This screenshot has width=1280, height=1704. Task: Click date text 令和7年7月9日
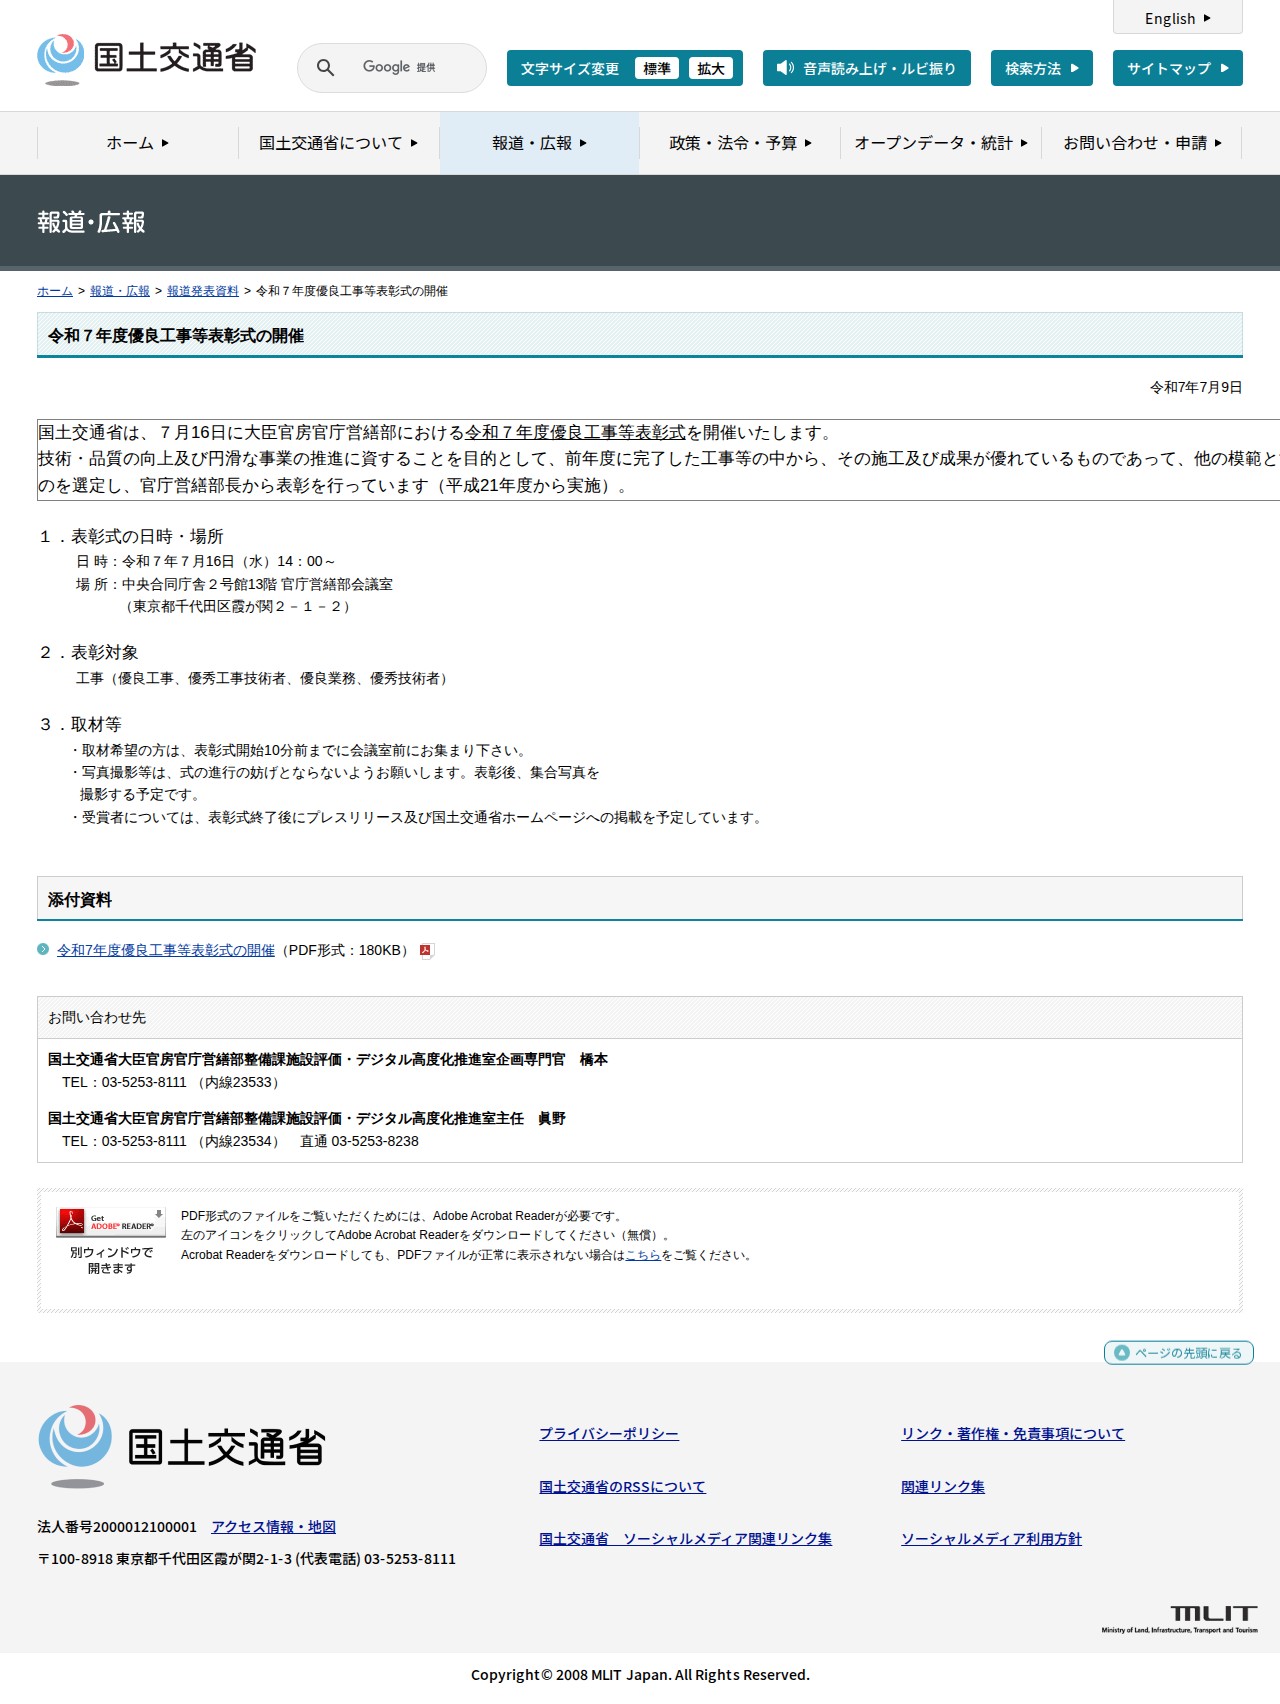pos(1196,387)
